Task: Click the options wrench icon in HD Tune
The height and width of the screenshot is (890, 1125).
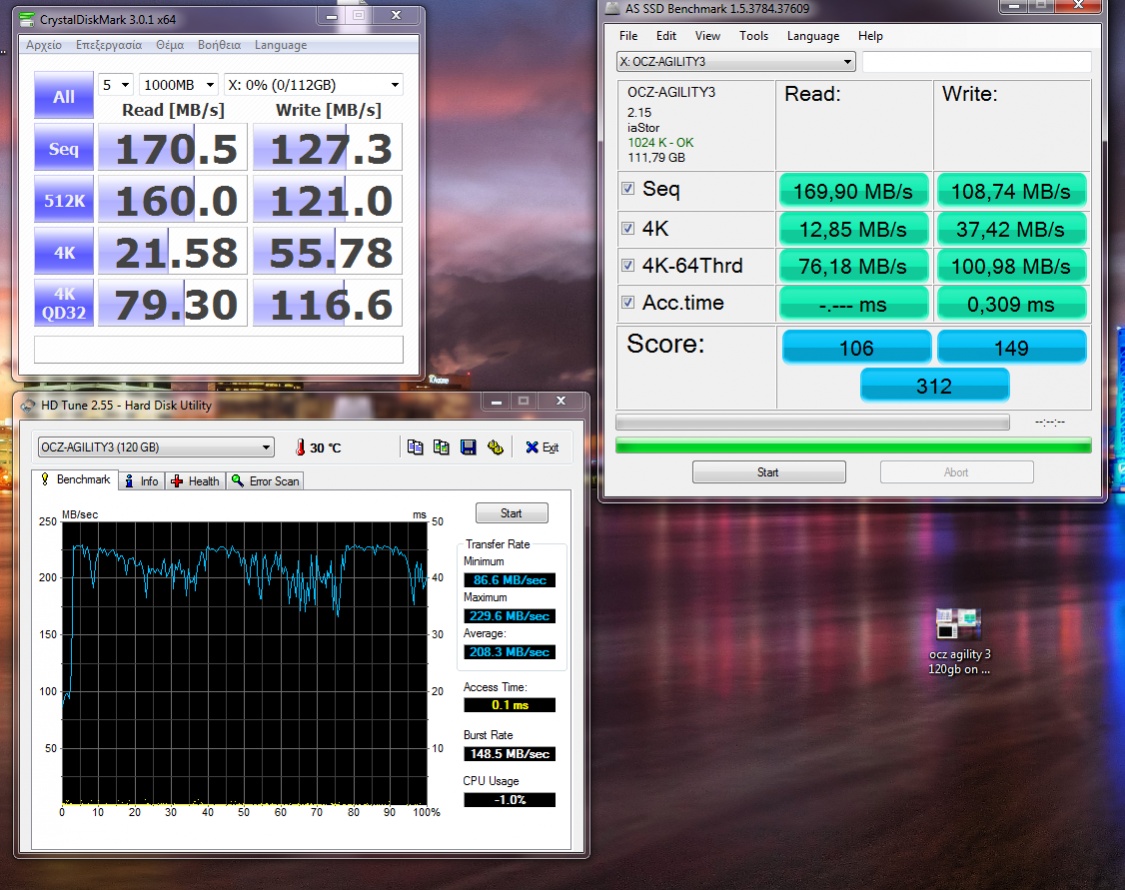Action: pyautogui.click(x=495, y=447)
